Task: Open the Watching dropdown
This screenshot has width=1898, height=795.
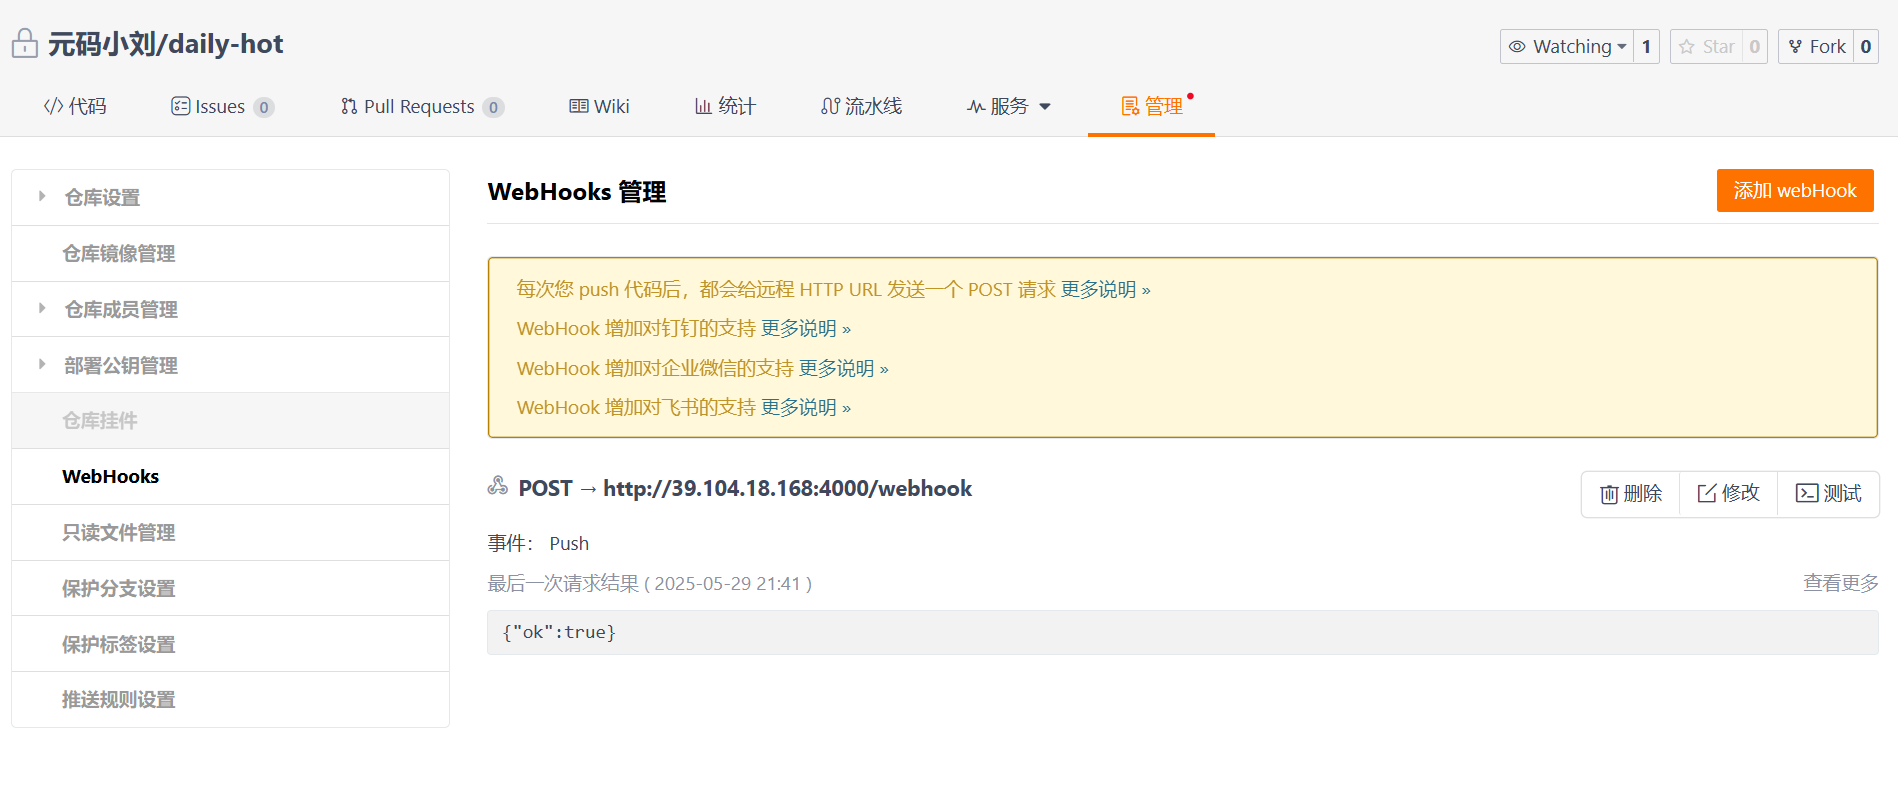Action: 1568,47
